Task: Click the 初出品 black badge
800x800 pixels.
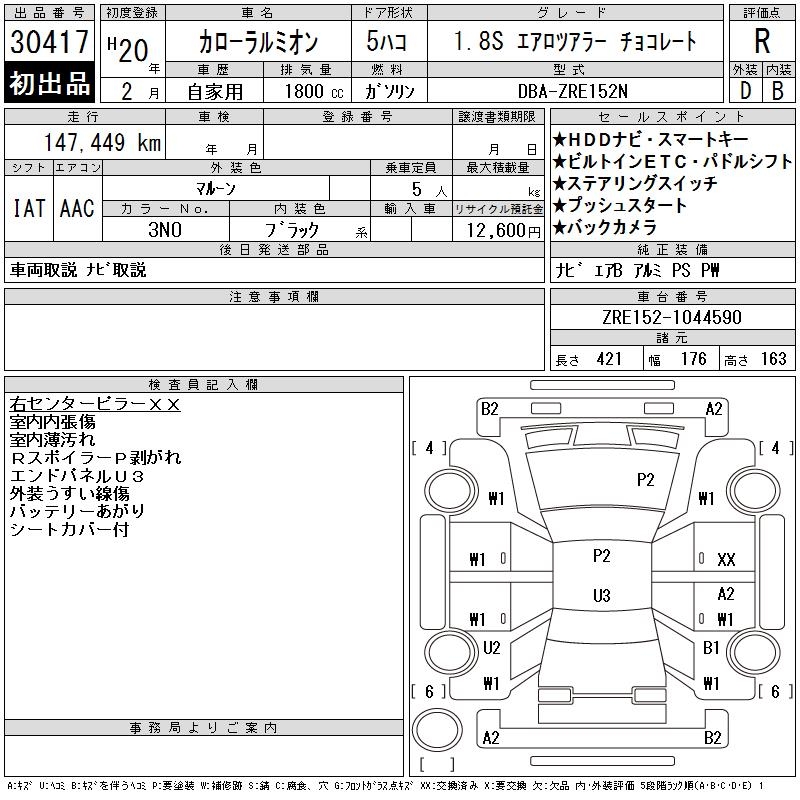Action: tap(50, 84)
